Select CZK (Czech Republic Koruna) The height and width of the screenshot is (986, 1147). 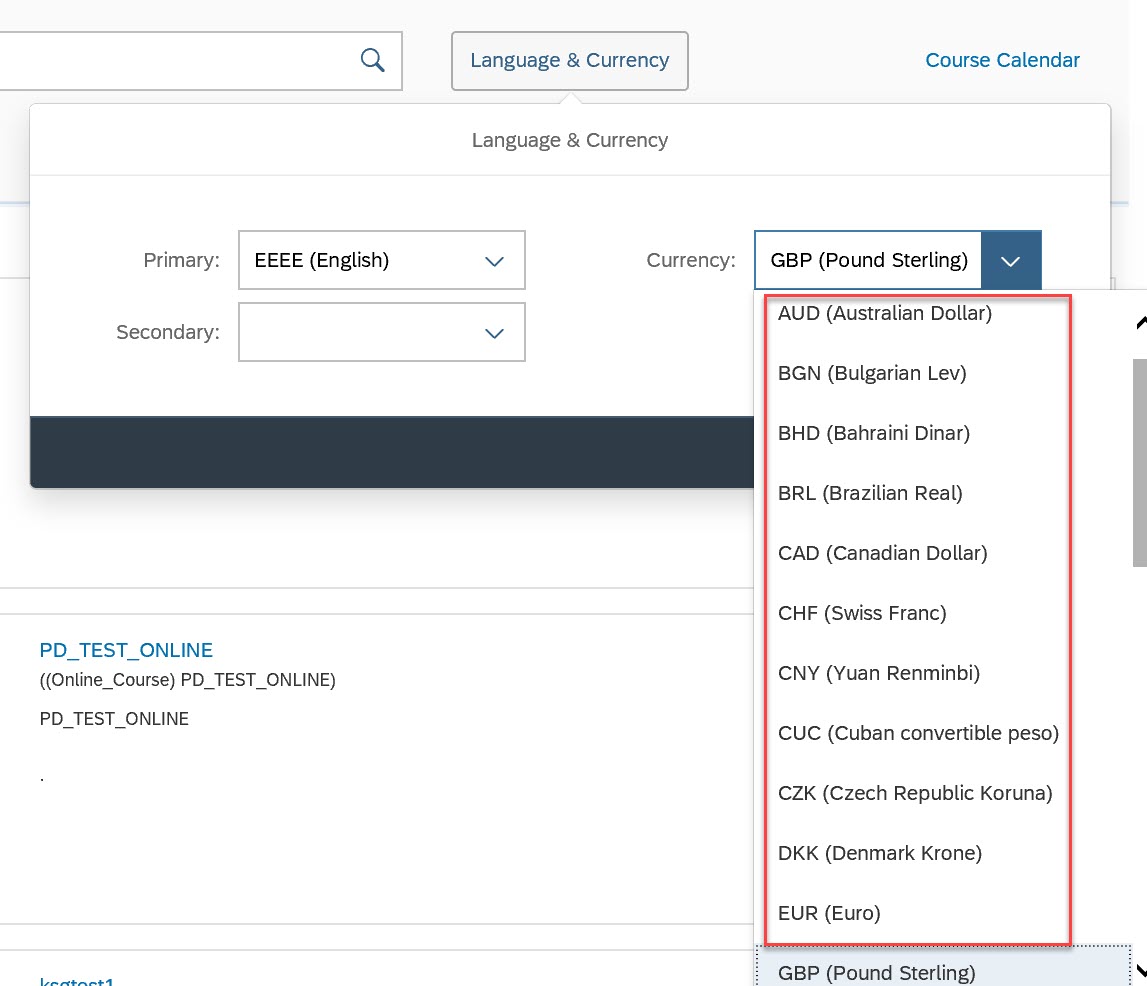(x=917, y=793)
